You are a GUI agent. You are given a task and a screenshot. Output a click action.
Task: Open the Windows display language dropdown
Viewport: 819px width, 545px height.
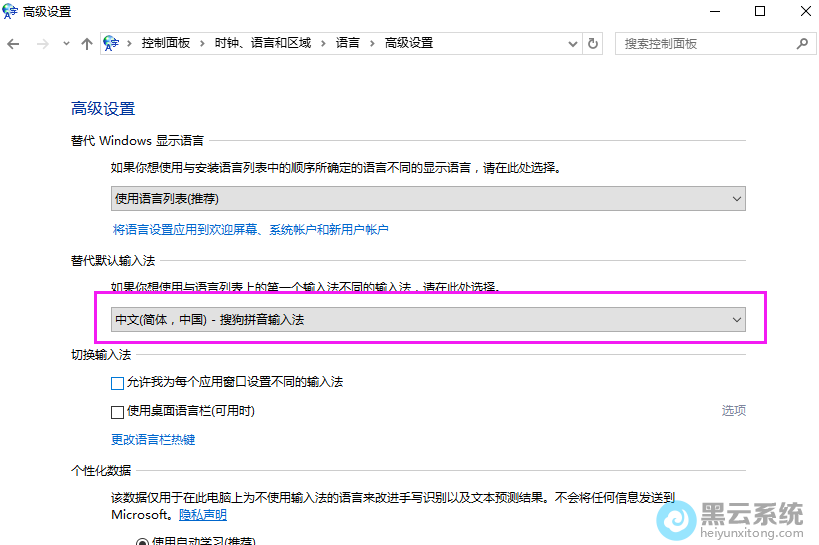(x=428, y=199)
